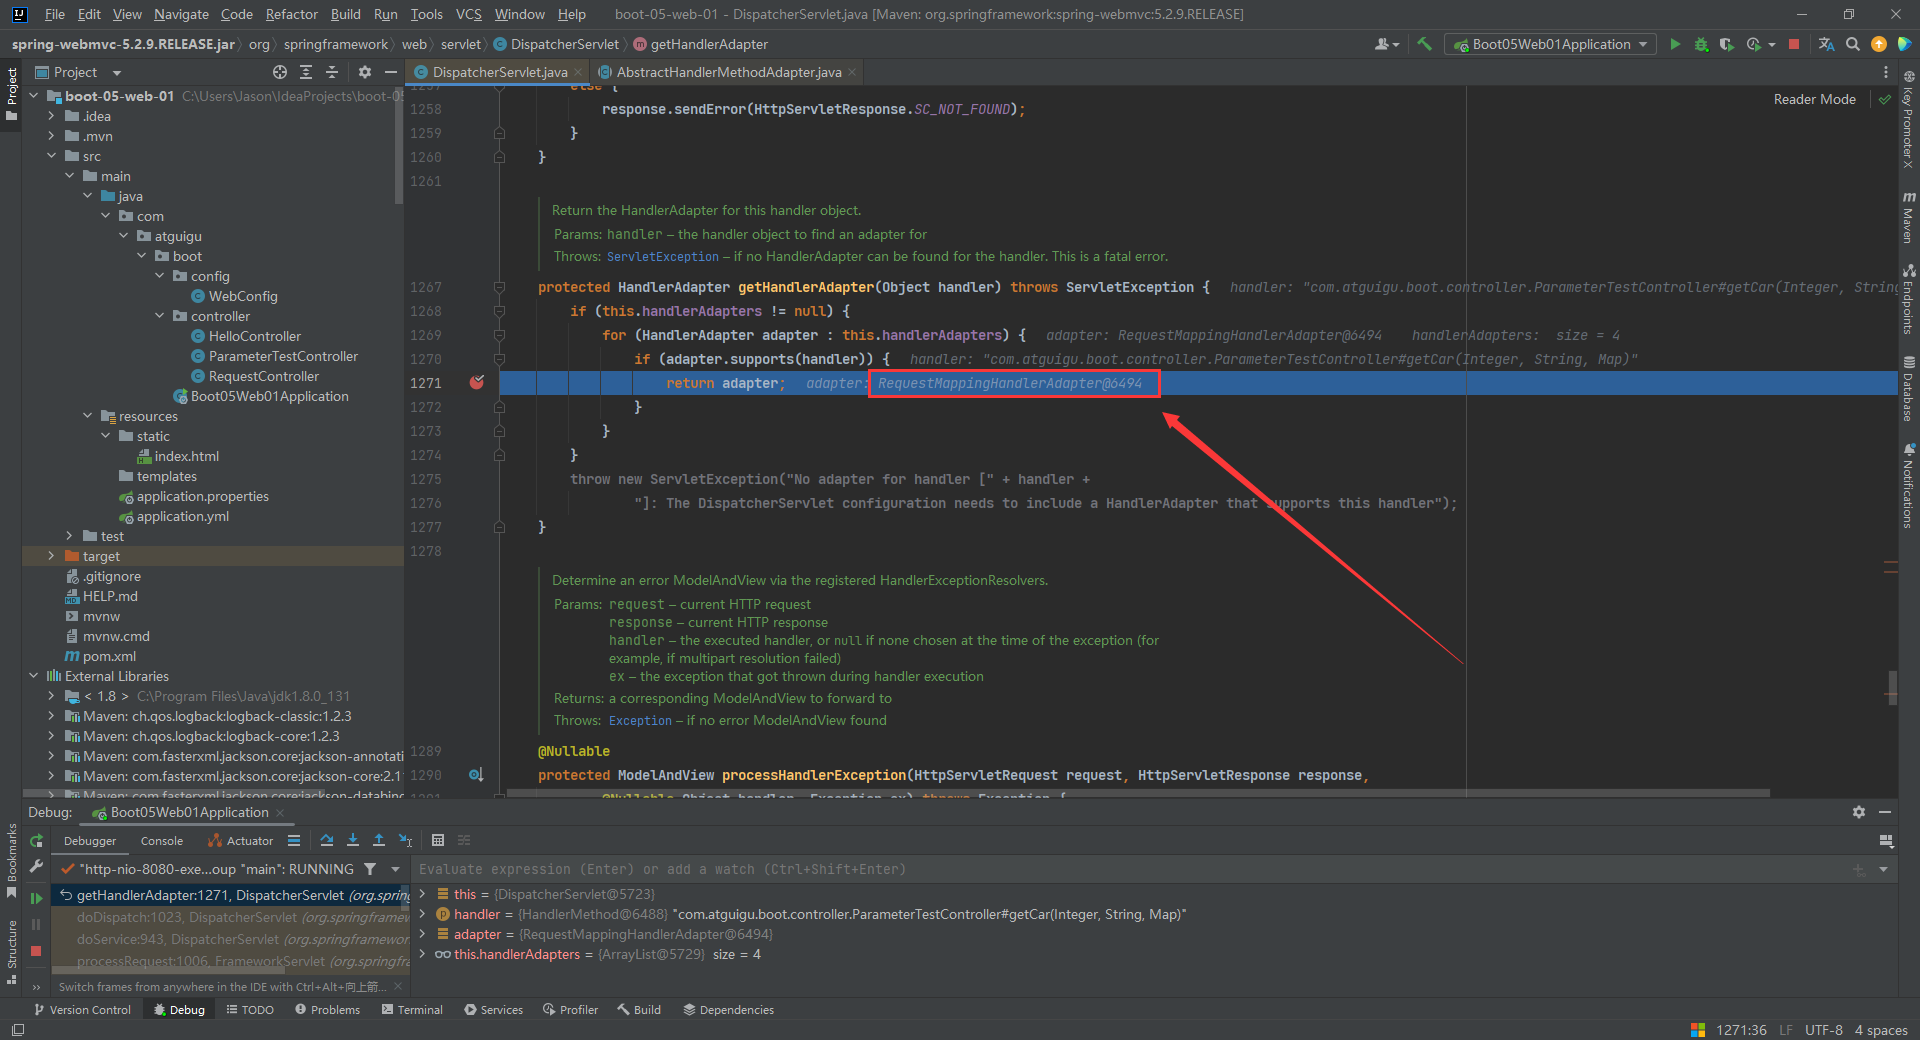Switch to the AbstractHandlerMethodAdapter.java tab

point(728,72)
